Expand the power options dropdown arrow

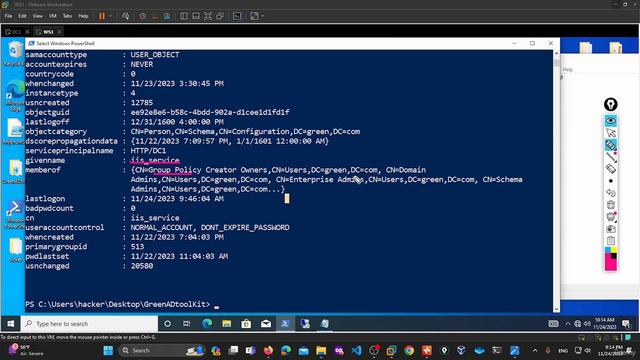(110, 16)
